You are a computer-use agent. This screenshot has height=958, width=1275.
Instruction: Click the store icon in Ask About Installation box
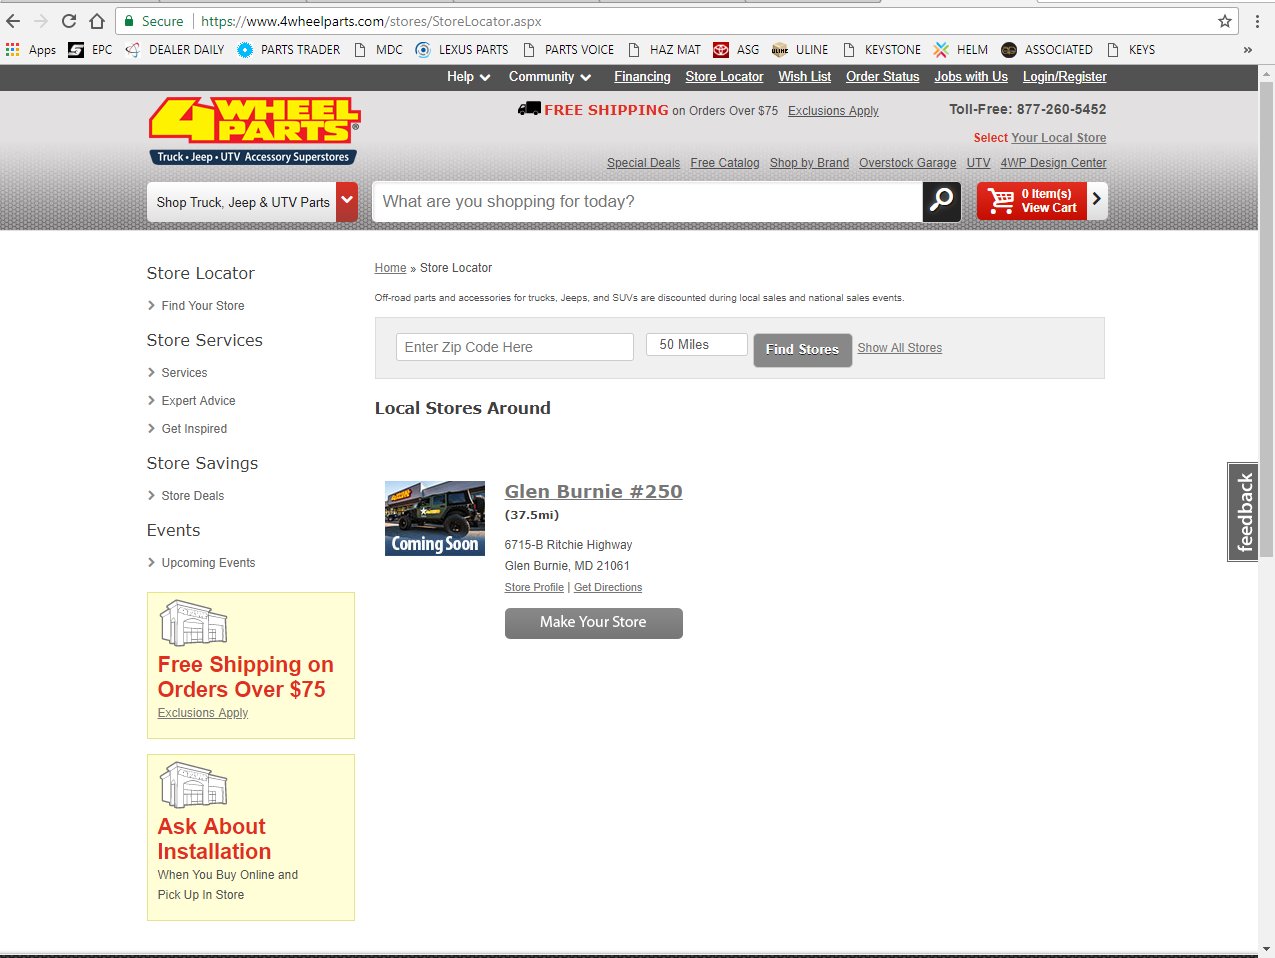[x=193, y=785]
